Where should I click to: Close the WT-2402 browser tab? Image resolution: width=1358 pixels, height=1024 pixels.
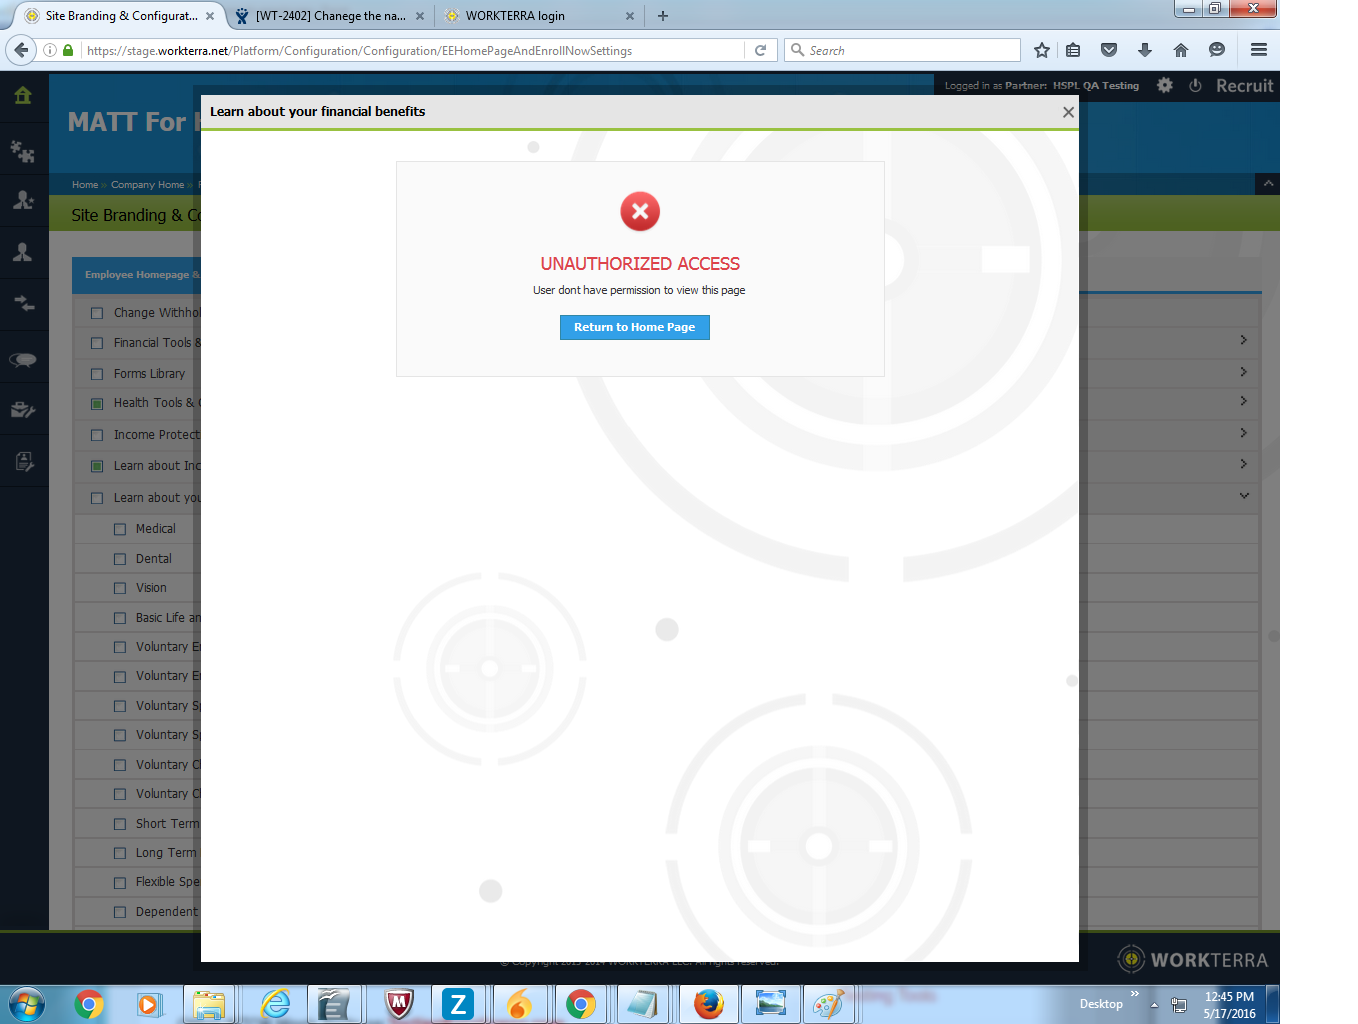[420, 16]
